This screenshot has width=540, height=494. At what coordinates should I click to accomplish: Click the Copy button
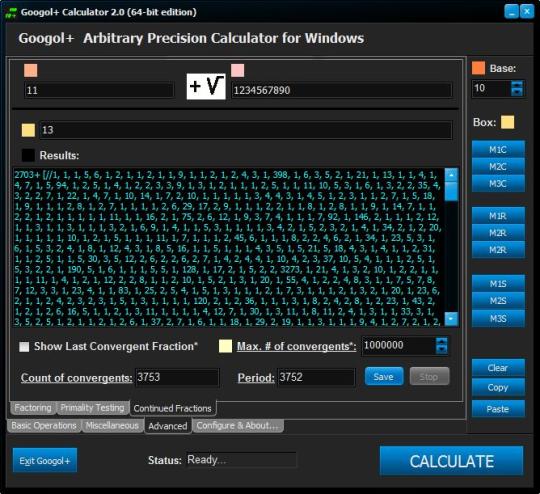pos(498,388)
